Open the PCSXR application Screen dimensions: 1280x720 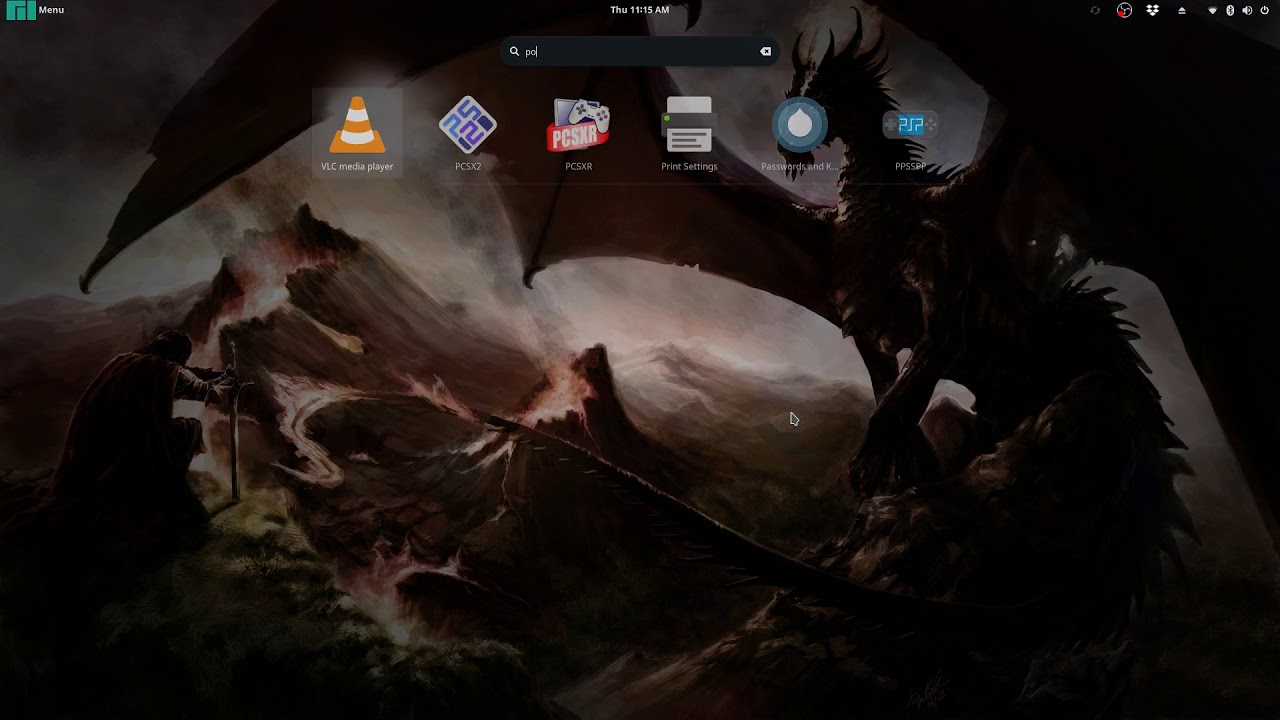pos(579,133)
